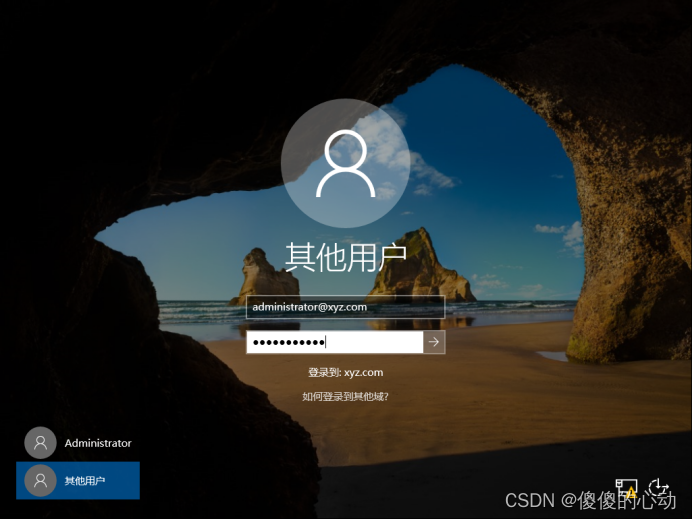Click the large user profile picture
The image size is (692, 520).
coord(346,163)
